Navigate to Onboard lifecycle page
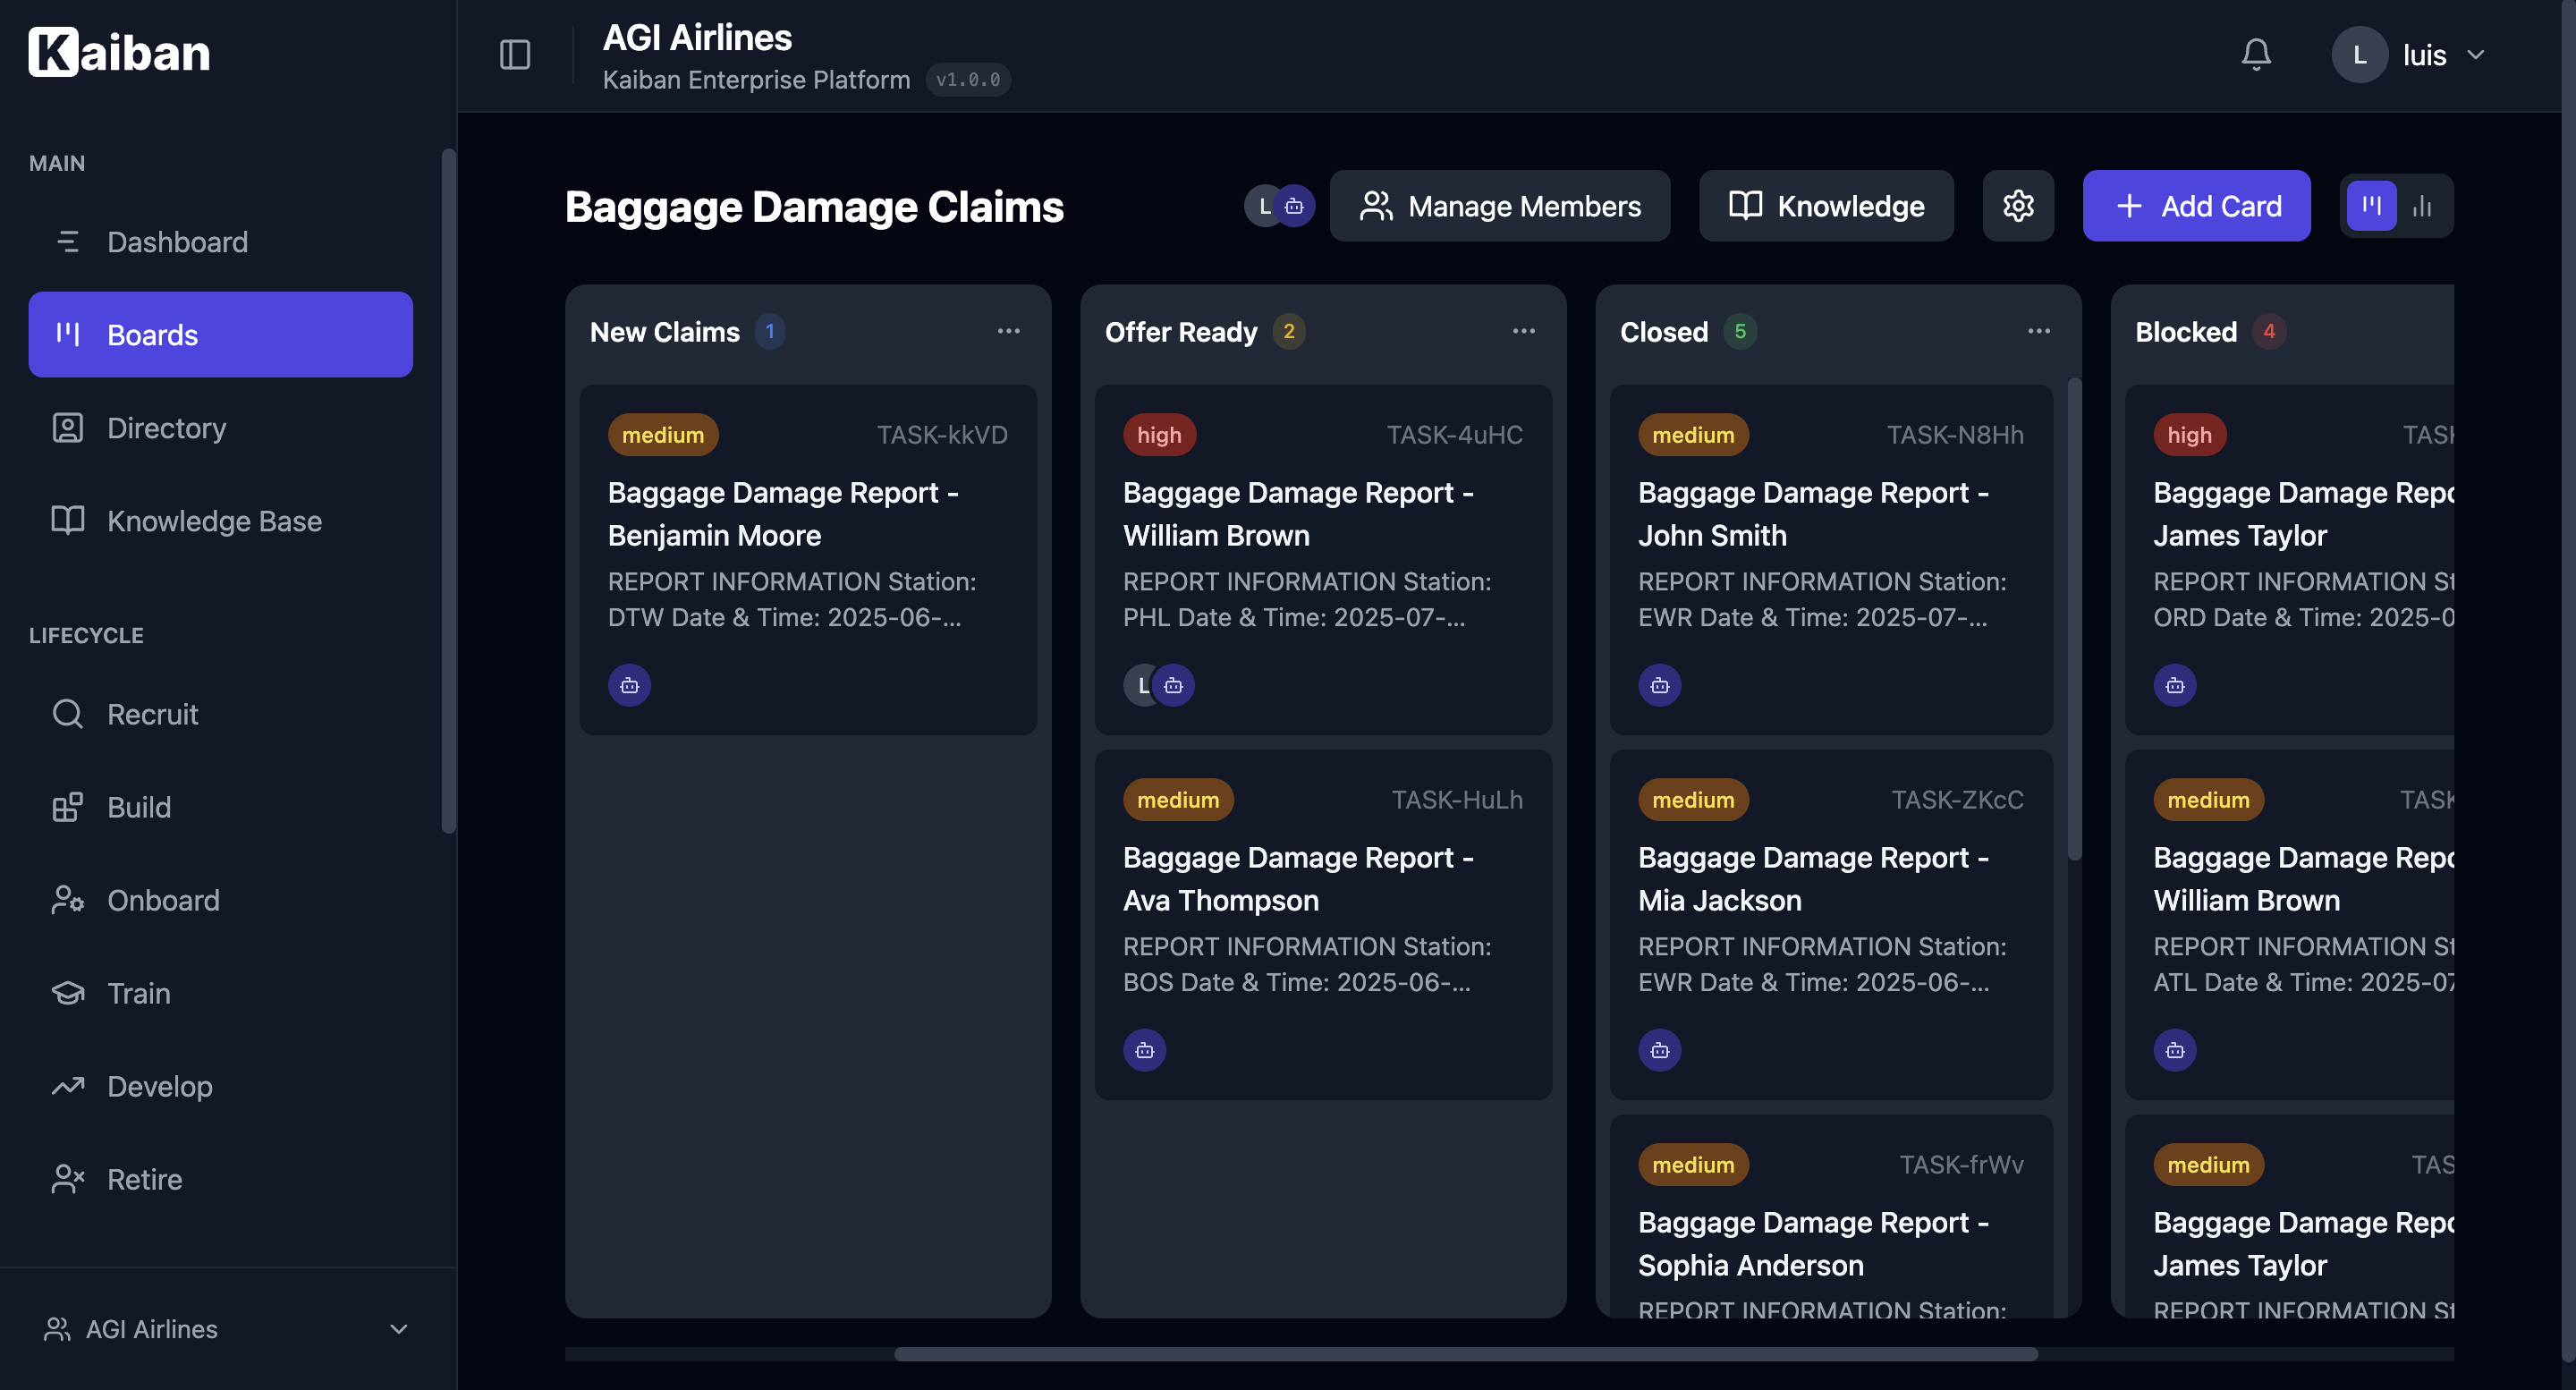This screenshot has width=2576, height=1390. coord(220,900)
